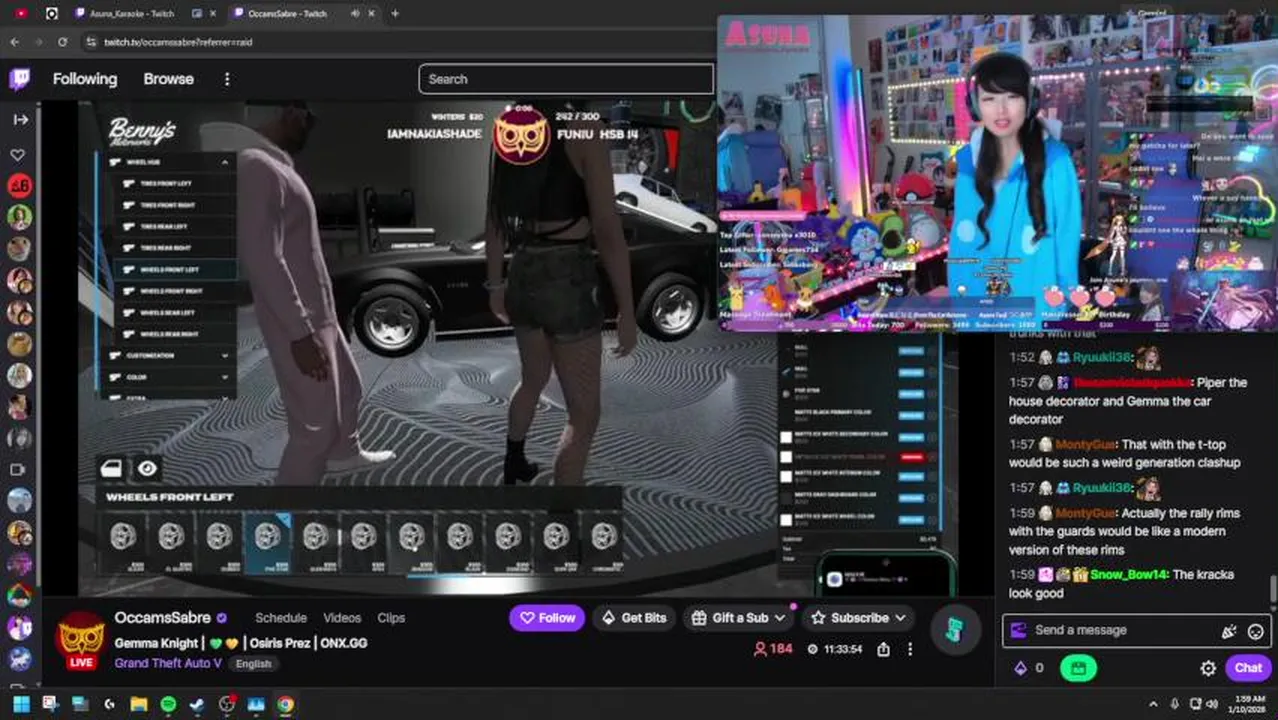This screenshot has height=720, width=1278.
Task: Reload the current page
Action: tap(62, 42)
